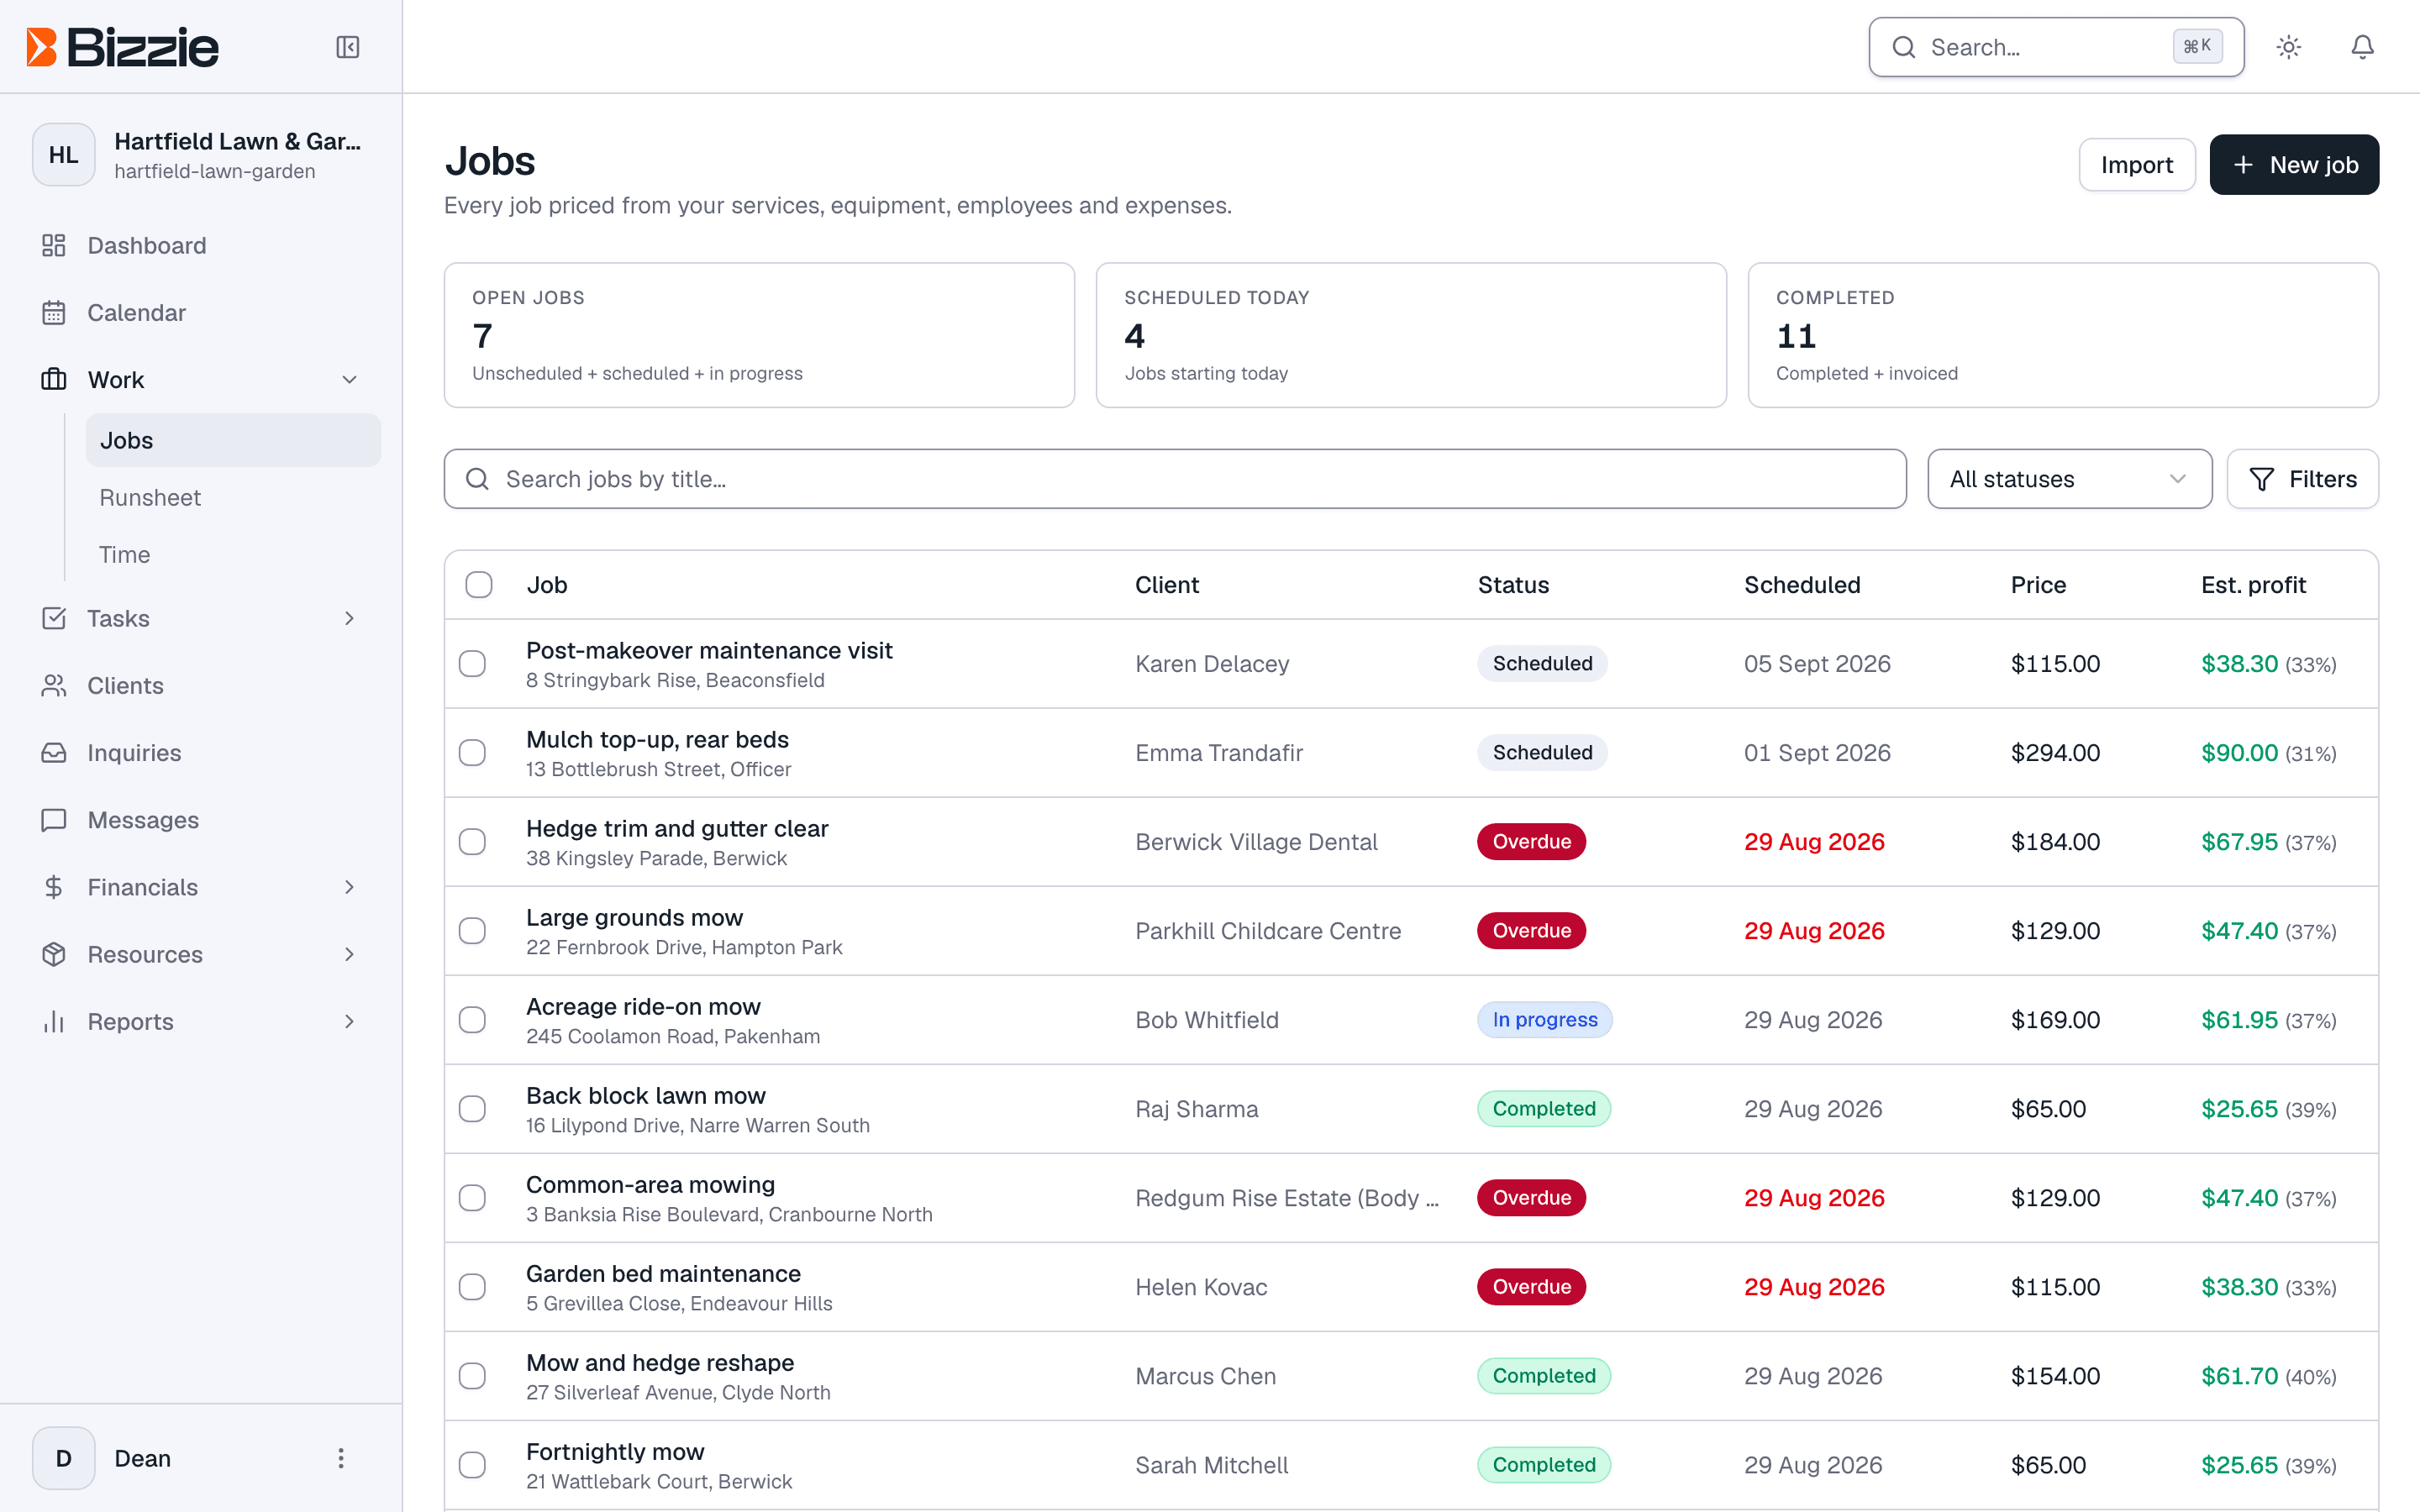This screenshot has height=1512, width=2420.
Task: Click the D user avatar
Action: pos(64,1458)
